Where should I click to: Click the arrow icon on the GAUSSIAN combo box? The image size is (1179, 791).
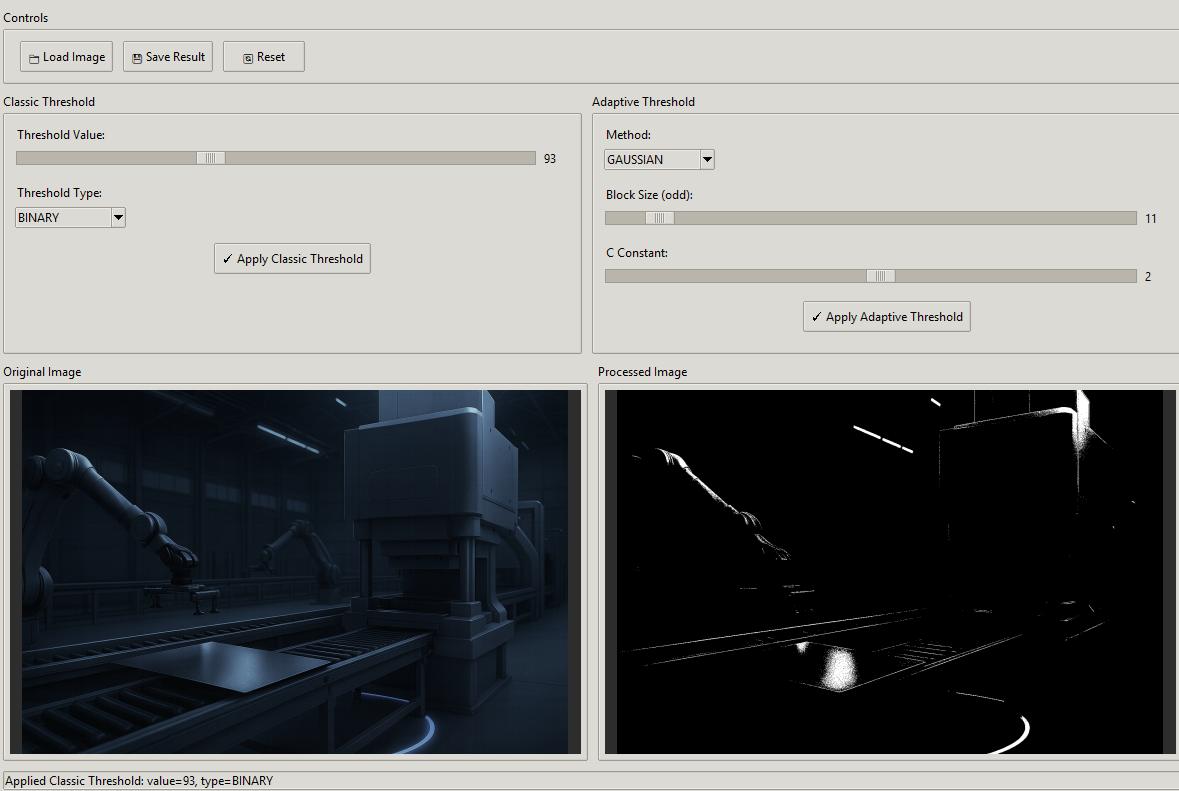707,159
